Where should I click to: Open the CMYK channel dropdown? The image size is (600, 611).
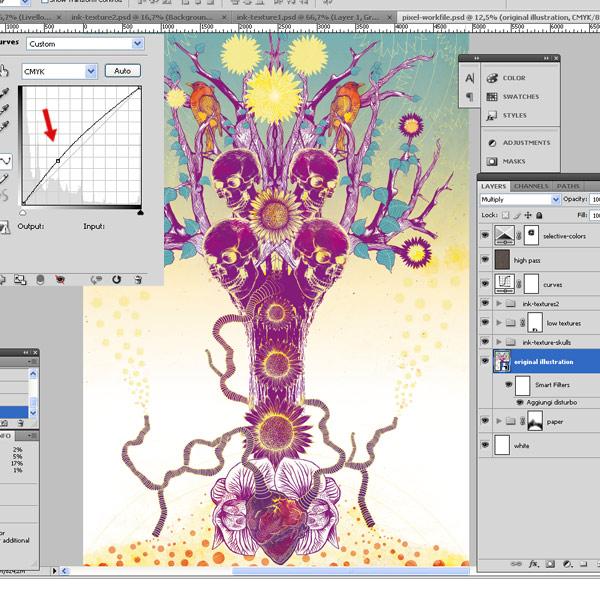pyautogui.click(x=59, y=71)
